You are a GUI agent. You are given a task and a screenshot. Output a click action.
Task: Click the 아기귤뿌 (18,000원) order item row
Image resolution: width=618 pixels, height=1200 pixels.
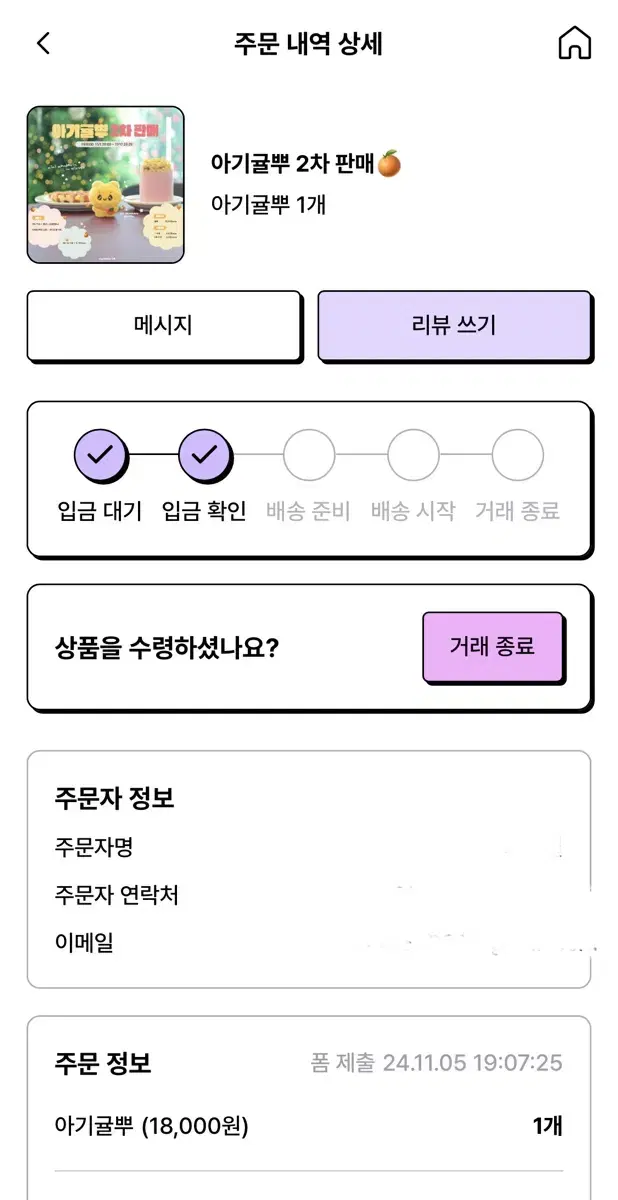pyautogui.click(x=308, y=1126)
